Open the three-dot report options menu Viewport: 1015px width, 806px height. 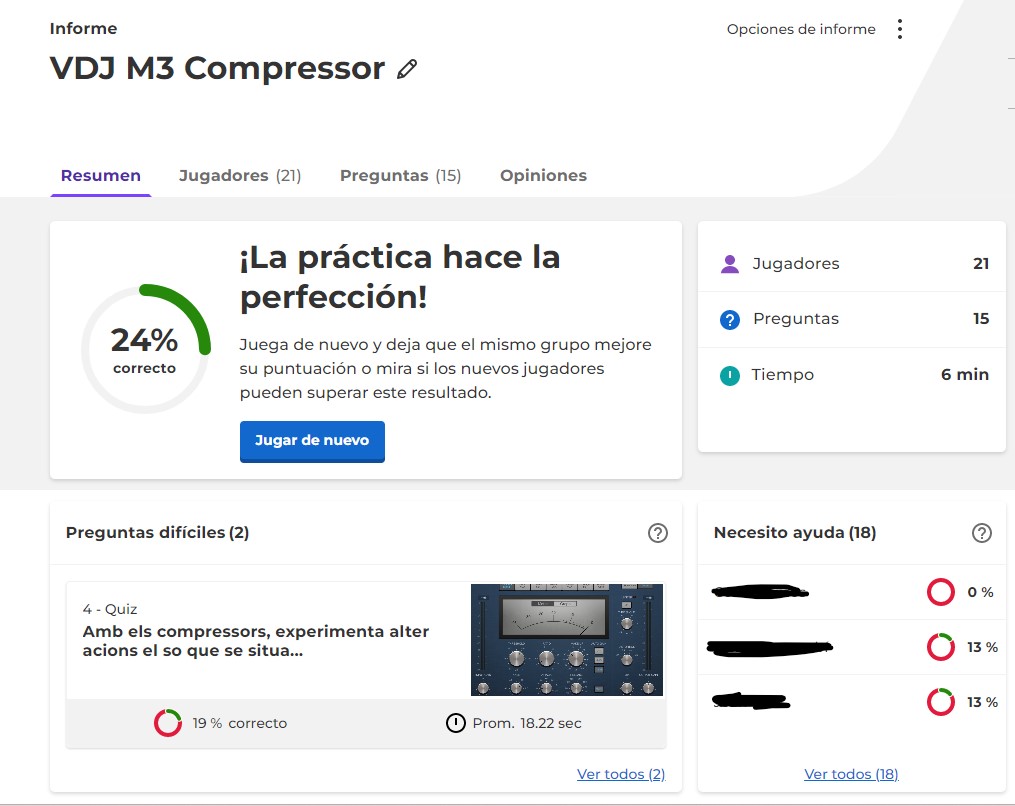pyautogui.click(x=900, y=29)
